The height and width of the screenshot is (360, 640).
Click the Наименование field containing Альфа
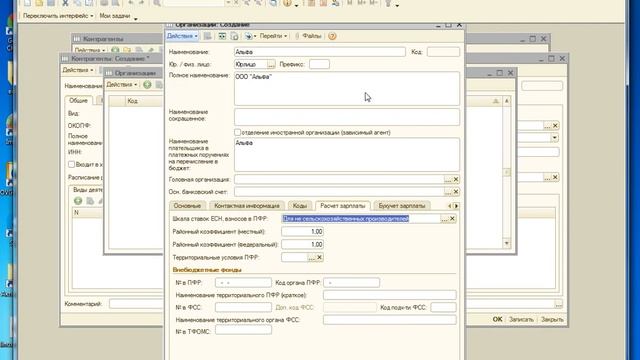coord(320,52)
